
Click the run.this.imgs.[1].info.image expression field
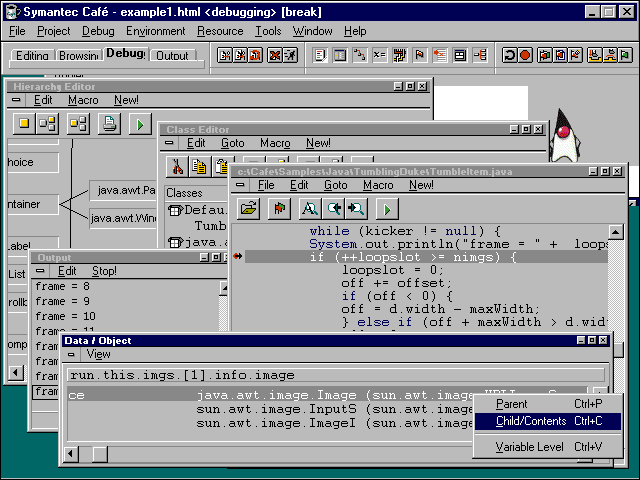pos(336,375)
